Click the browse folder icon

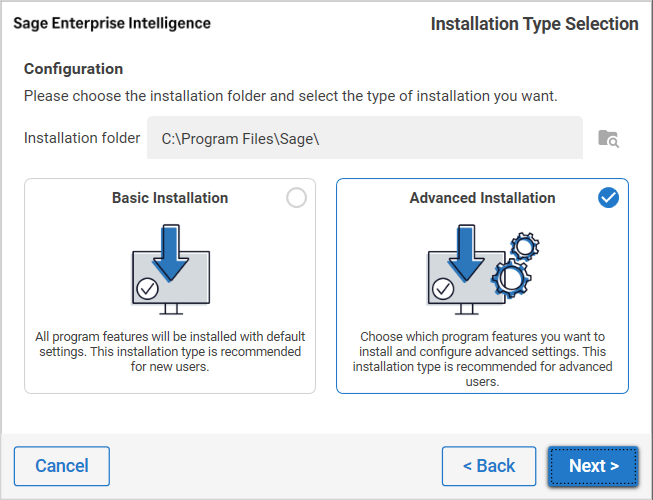click(x=608, y=138)
